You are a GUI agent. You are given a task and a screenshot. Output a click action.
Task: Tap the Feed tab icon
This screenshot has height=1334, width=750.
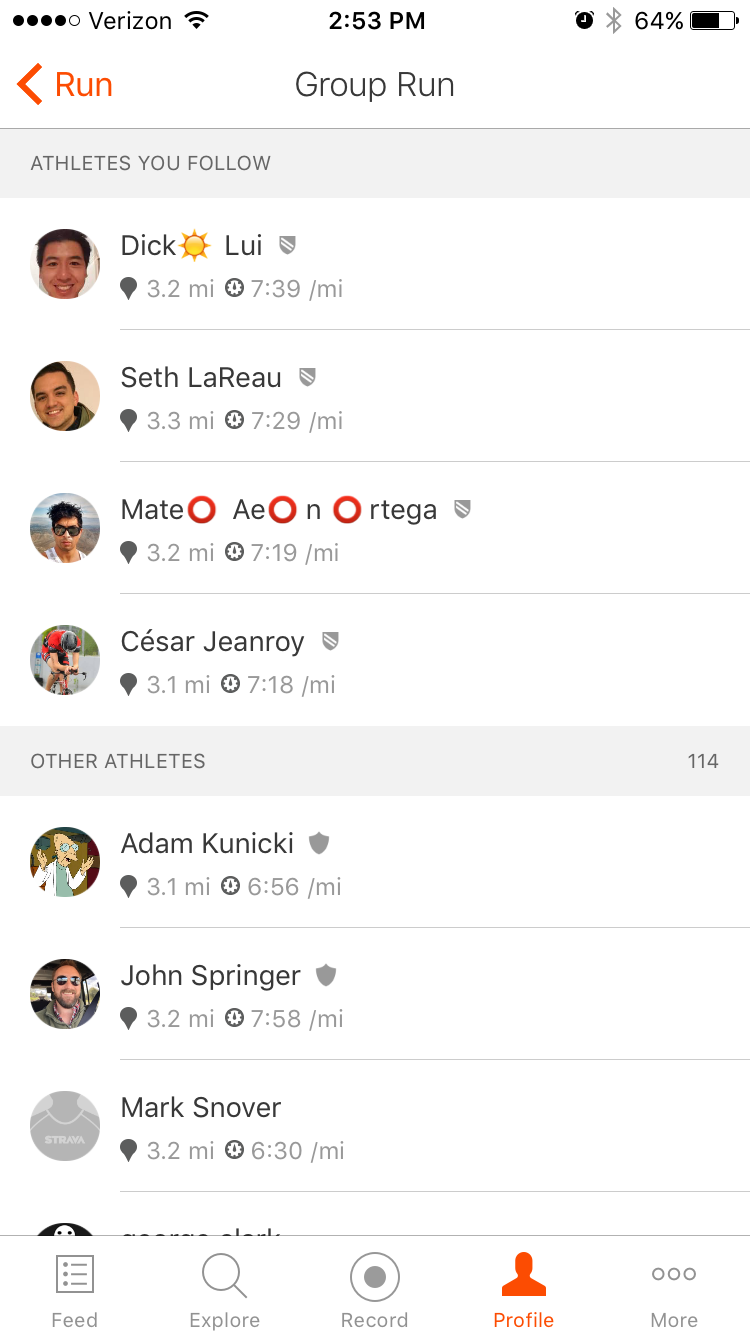(x=75, y=1275)
